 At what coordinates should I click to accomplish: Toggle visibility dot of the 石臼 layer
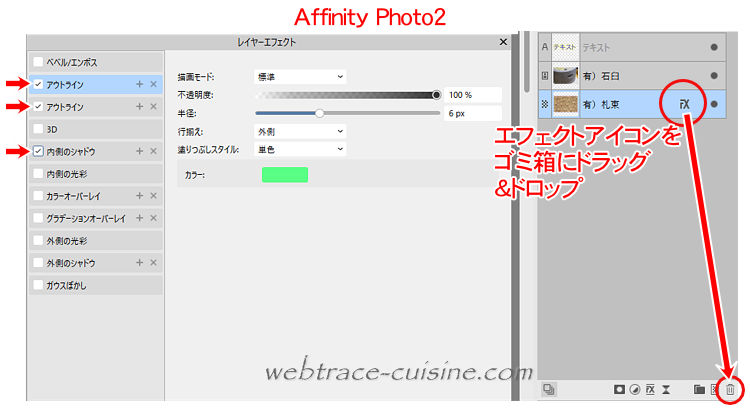pyautogui.click(x=714, y=75)
